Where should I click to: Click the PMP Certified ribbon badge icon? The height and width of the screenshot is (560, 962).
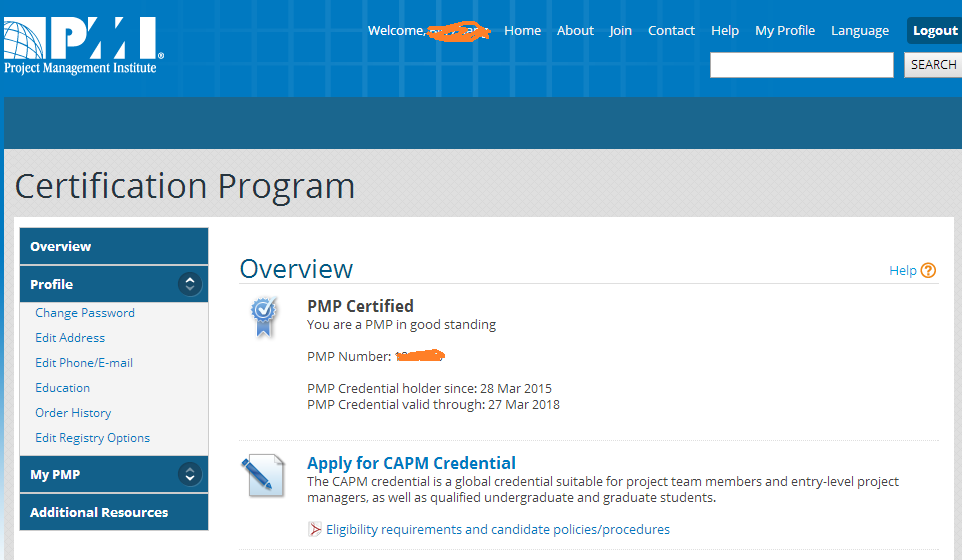coord(264,316)
